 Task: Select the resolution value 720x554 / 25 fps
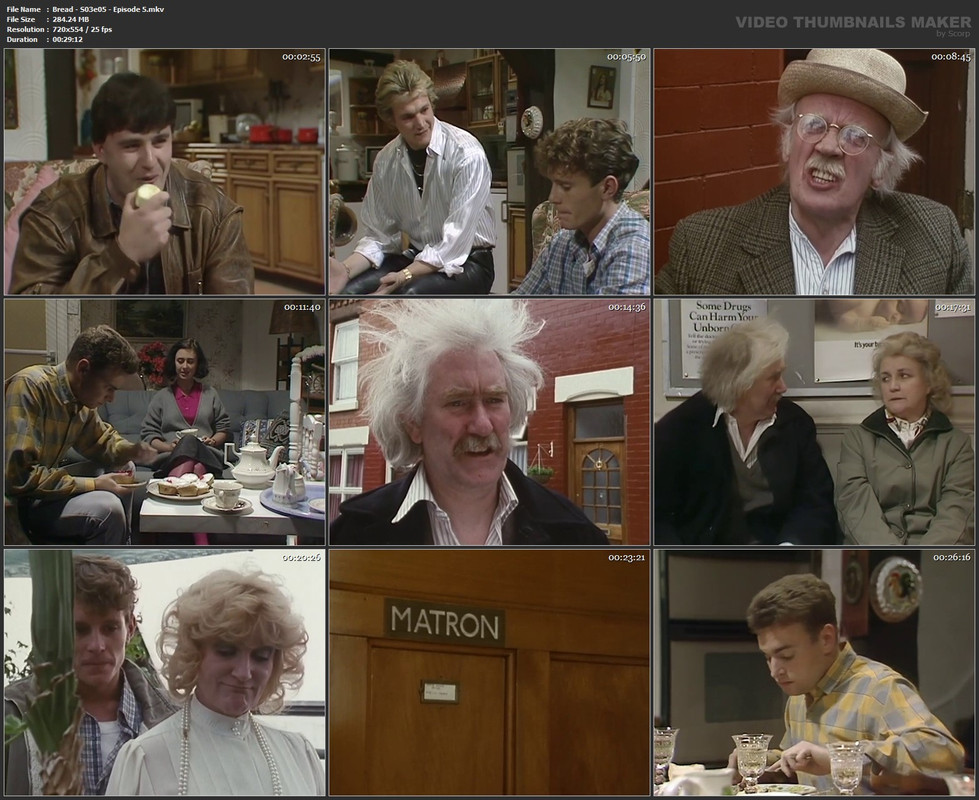pyautogui.click(x=82, y=29)
